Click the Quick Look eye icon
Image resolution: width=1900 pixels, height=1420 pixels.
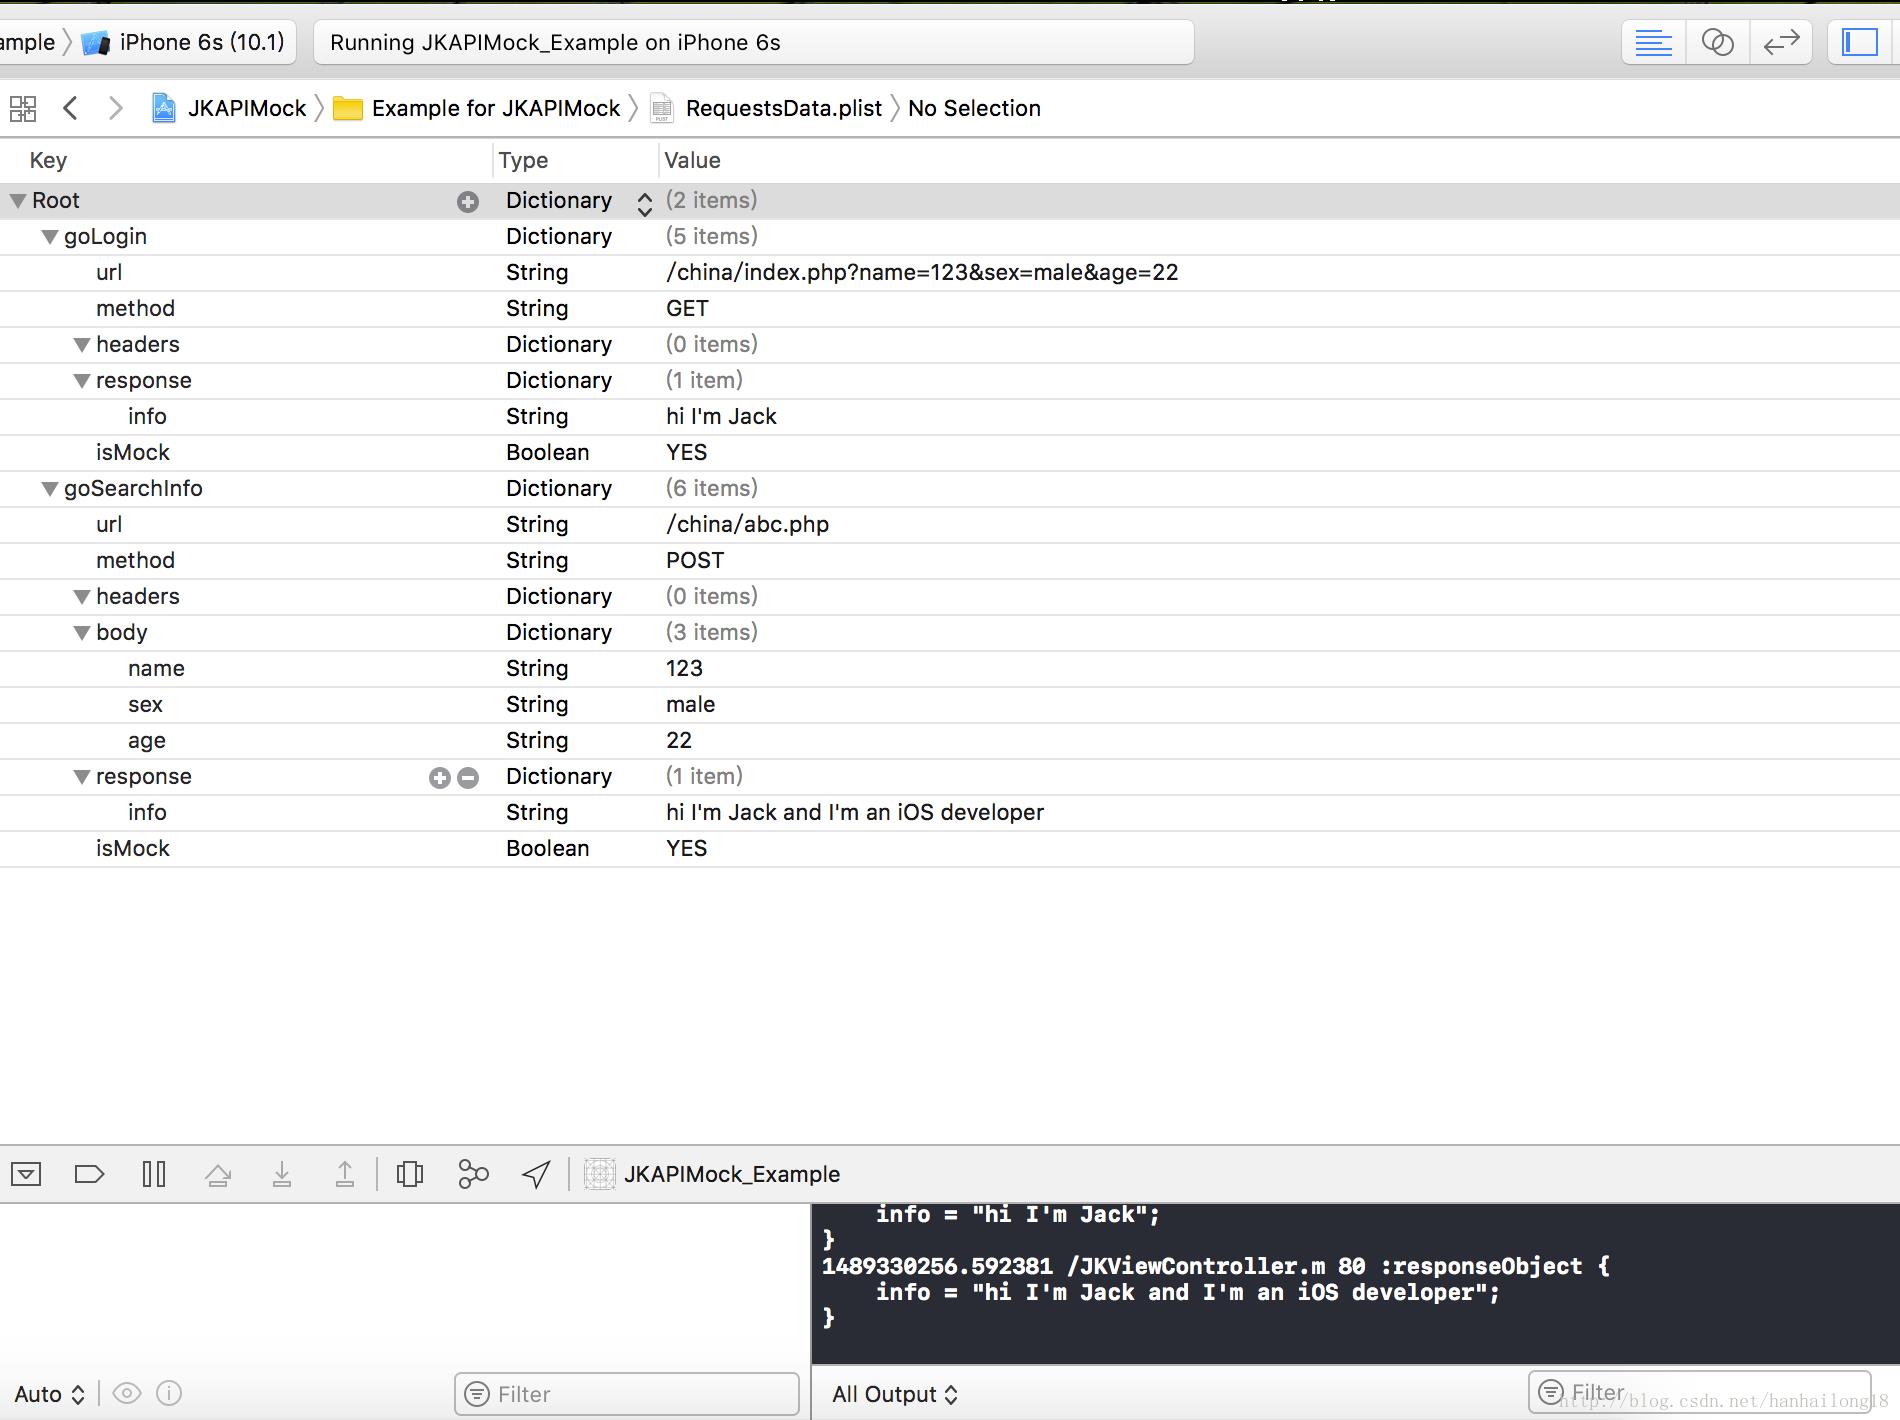coord(127,1393)
